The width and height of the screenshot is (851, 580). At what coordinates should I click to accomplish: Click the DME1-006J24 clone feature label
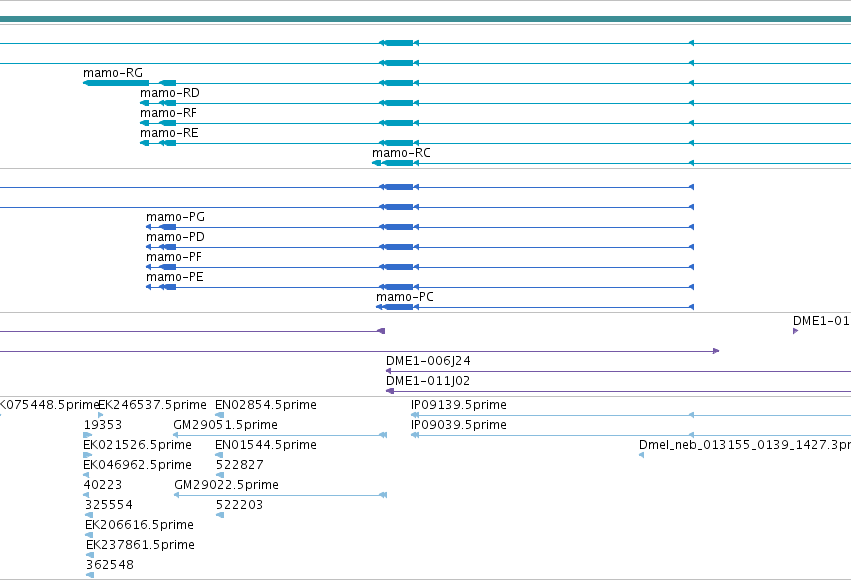pyautogui.click(x=428, y=361)
